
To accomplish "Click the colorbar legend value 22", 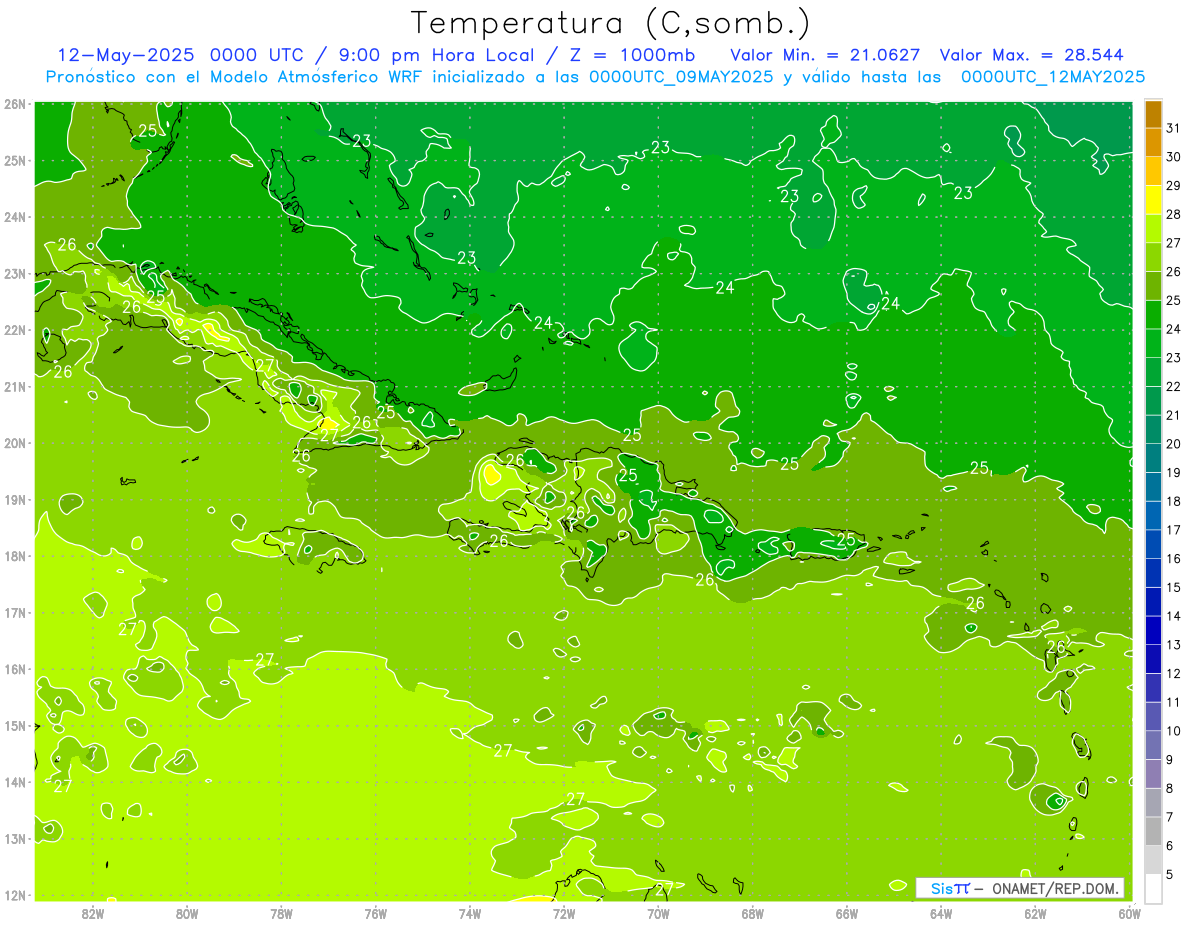I will coord(1174,386).
